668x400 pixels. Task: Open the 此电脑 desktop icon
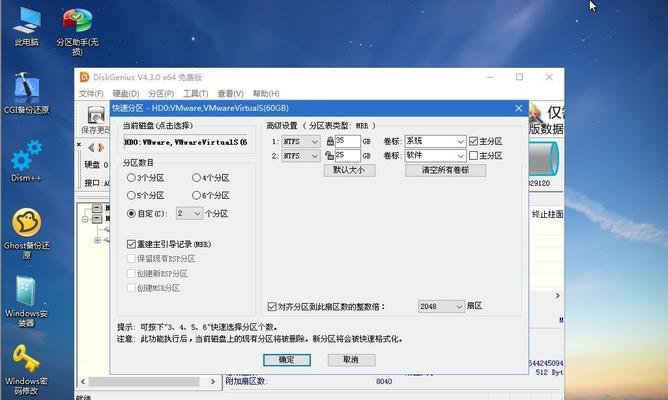point(26,26)
